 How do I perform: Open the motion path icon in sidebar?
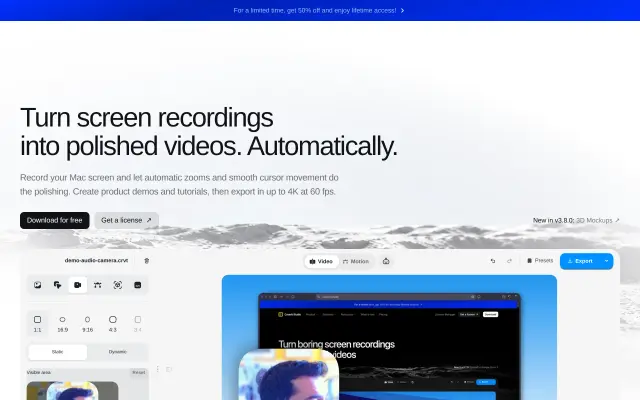tap(98, 285)
